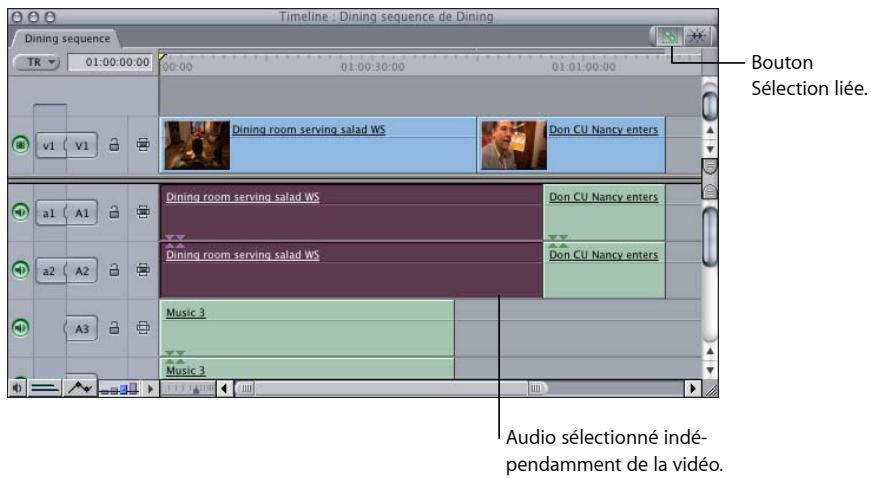Toggle Auto Select on V1 track
The width and height of the screenshot is (871, 479).
click(x=143, y=145)
